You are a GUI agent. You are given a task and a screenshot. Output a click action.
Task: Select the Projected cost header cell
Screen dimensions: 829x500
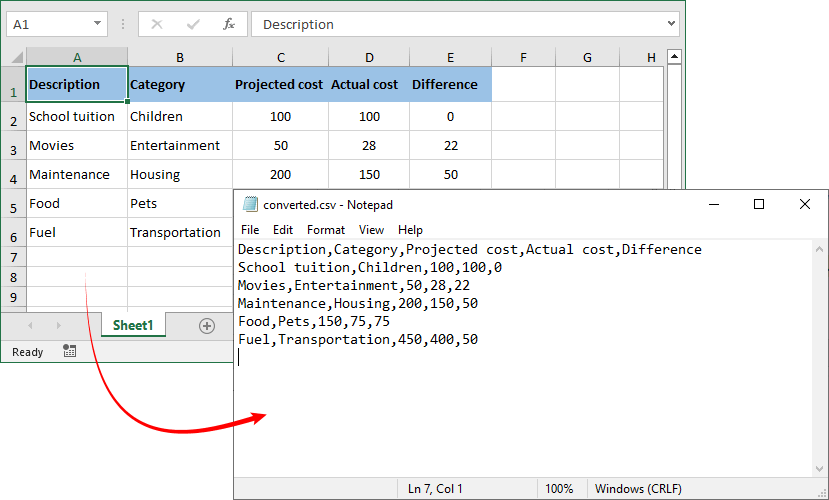(281, 84)
